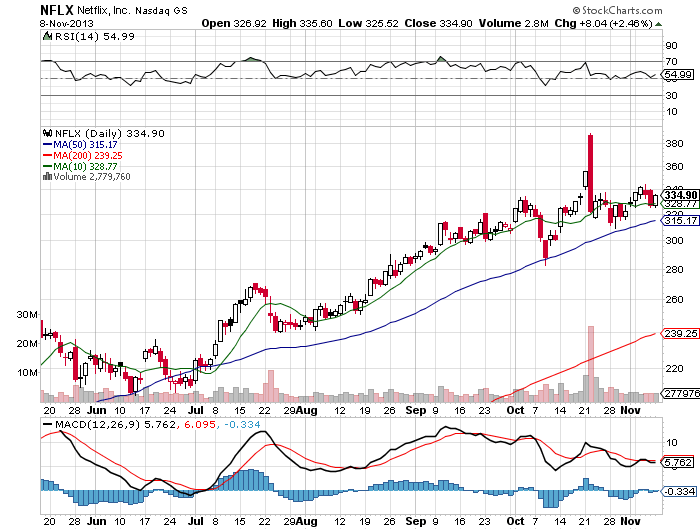Click the Jul label on price chart axis
The height and width of the screenshot is (530, 700).
(196, 410)
